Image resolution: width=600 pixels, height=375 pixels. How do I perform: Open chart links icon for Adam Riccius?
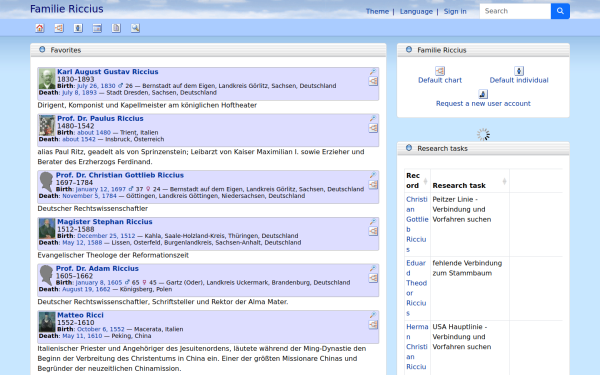coord(373,278)
